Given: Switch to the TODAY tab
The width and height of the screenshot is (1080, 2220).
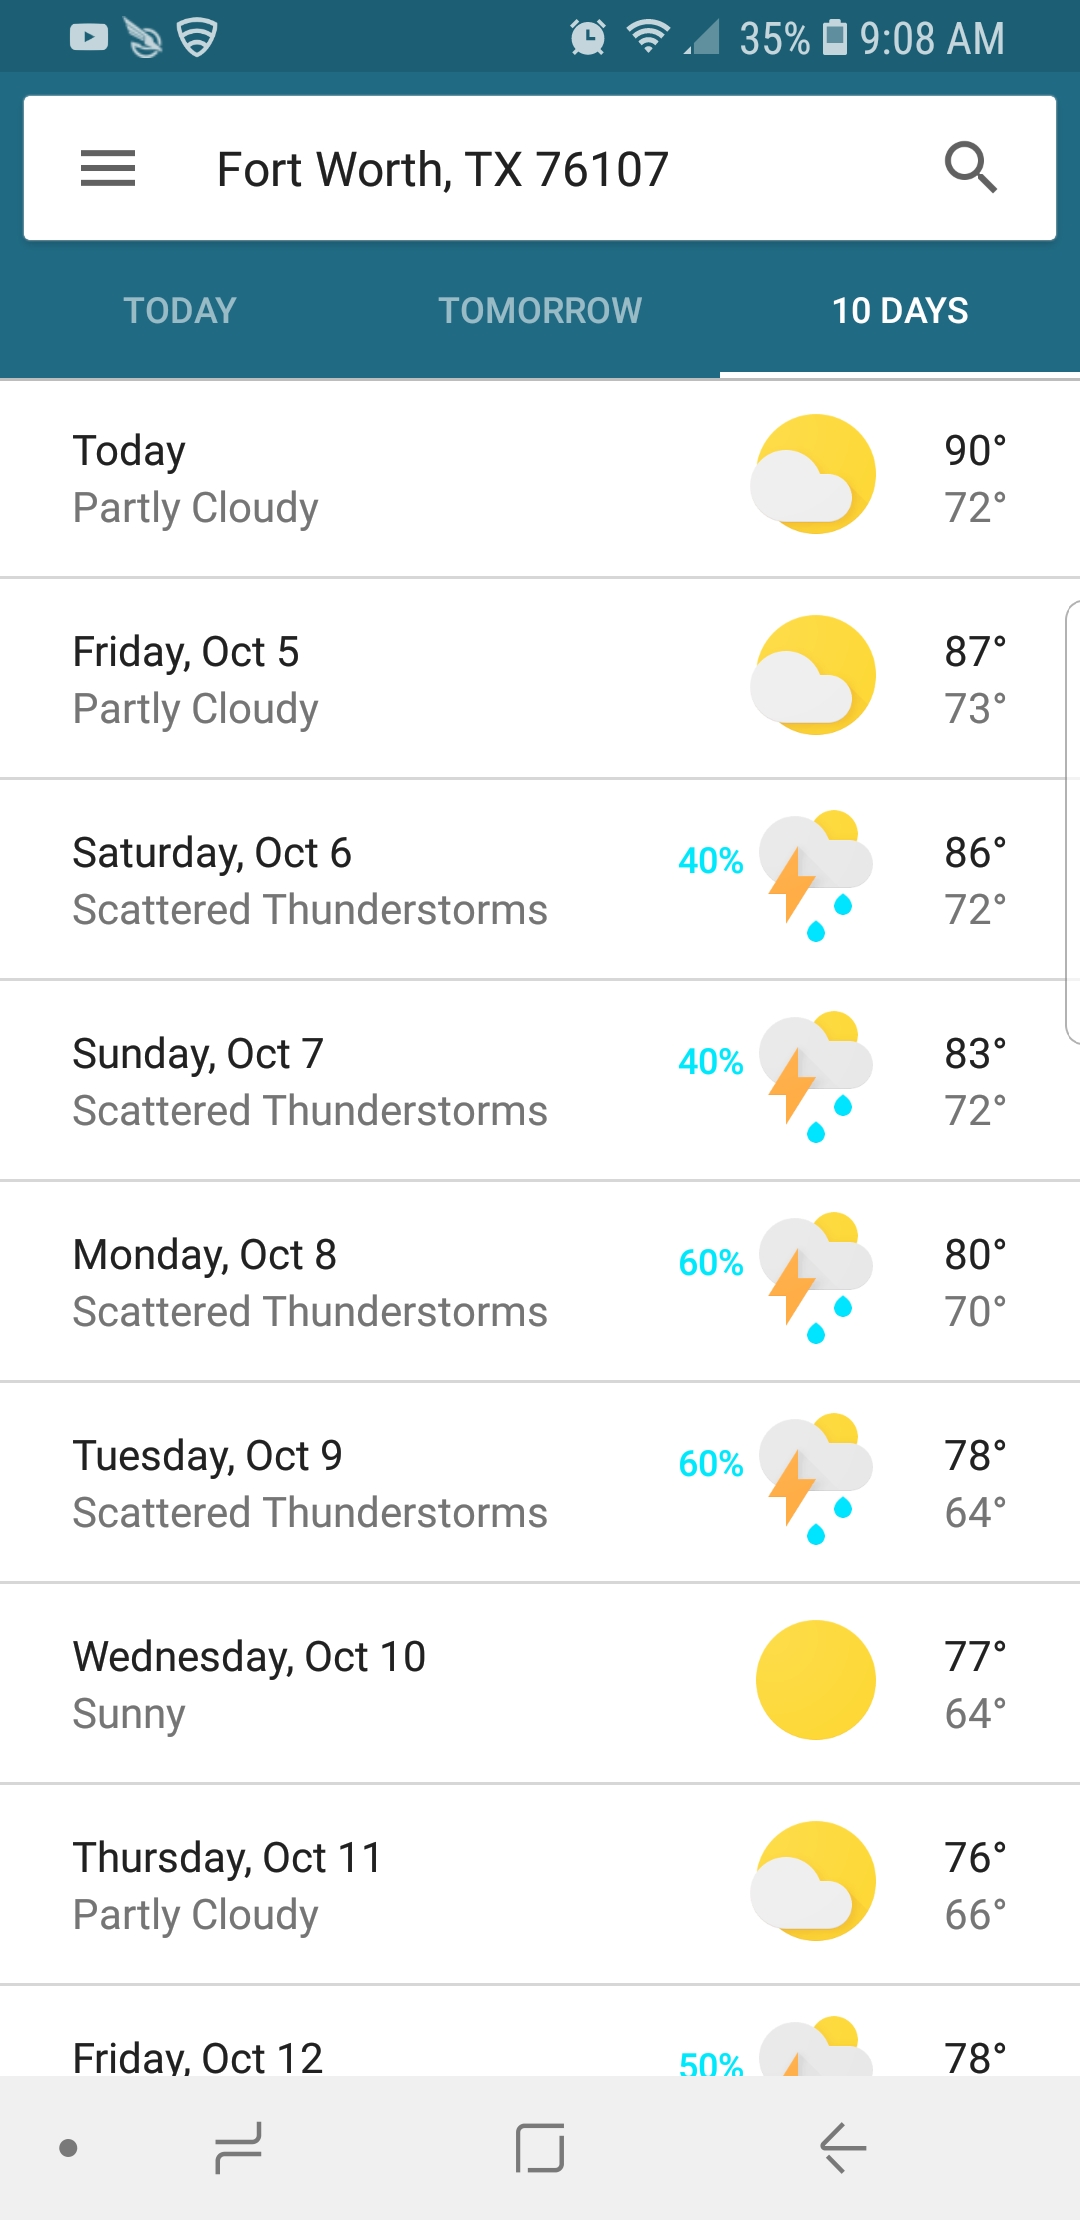Looking at the screenshot, I should click(180, 311).
